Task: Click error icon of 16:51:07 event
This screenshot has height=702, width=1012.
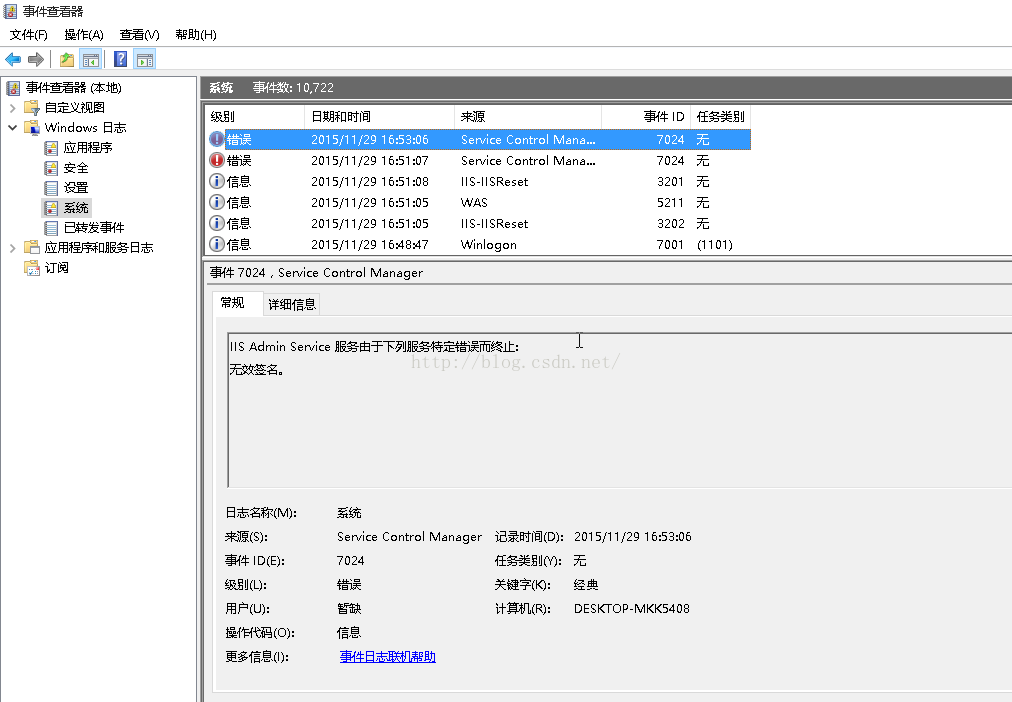Action: point(217,160)
